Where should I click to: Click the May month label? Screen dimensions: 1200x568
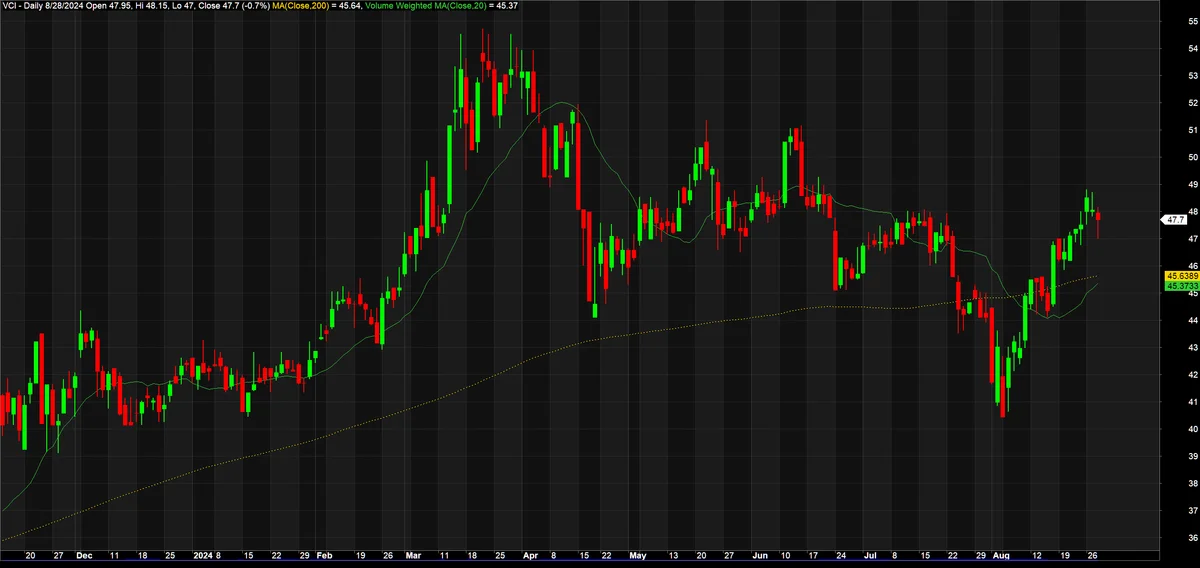[640, 554]
